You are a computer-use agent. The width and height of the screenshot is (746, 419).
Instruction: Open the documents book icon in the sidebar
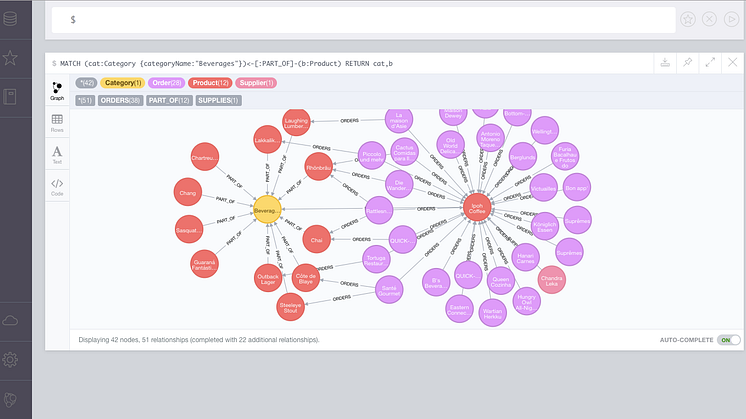point(10,97)
